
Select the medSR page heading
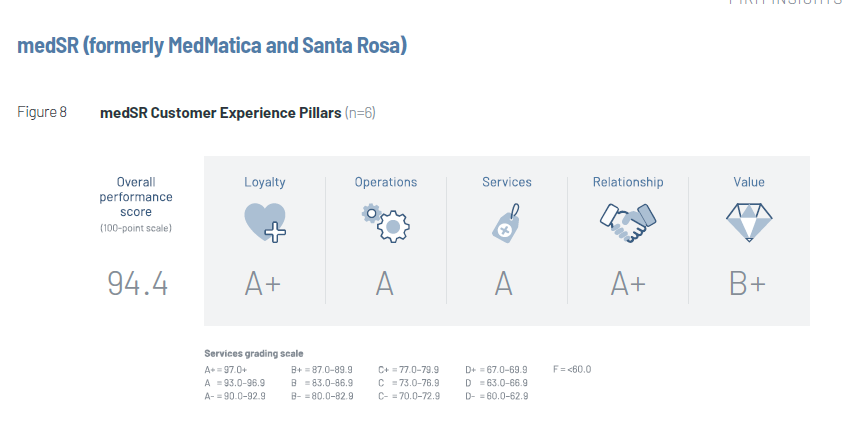pos(212,46)
